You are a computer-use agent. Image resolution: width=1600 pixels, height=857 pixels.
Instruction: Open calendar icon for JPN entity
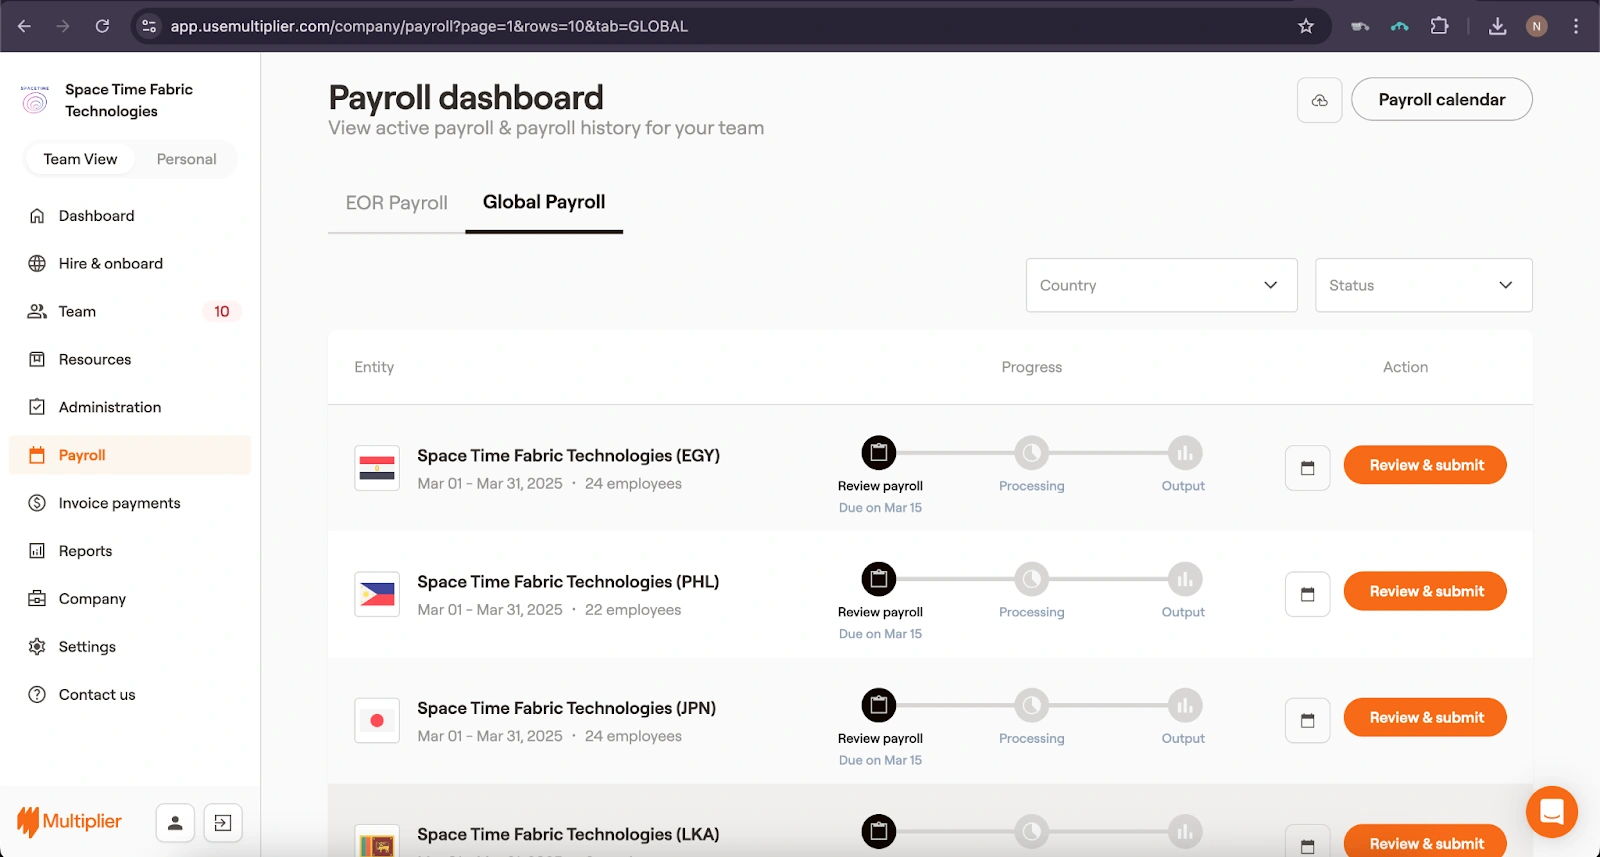pyautogui.click(x=1307, y=720)
